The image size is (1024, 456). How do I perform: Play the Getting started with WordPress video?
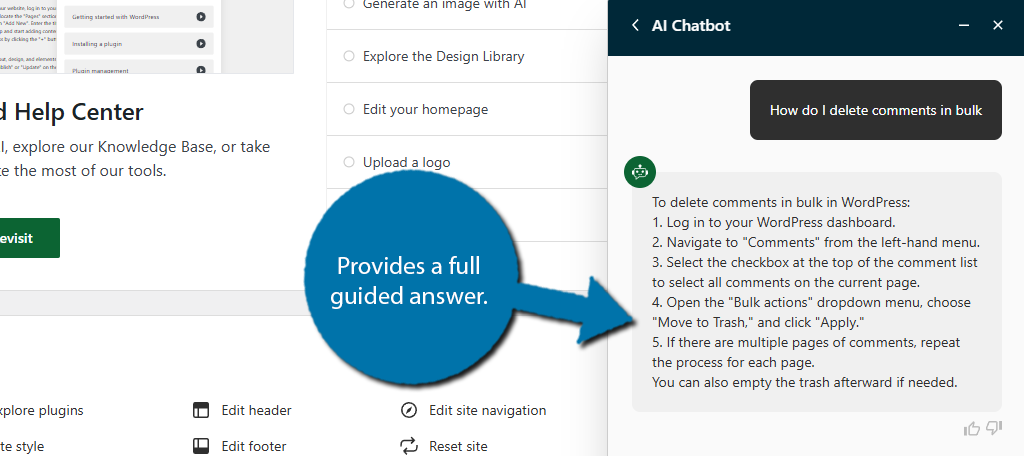point(201,17)
